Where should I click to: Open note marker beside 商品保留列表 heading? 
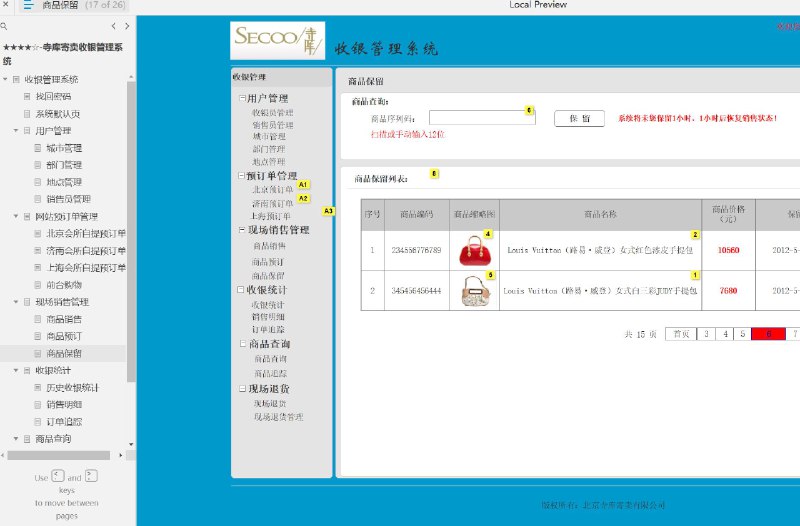(434, 174)
